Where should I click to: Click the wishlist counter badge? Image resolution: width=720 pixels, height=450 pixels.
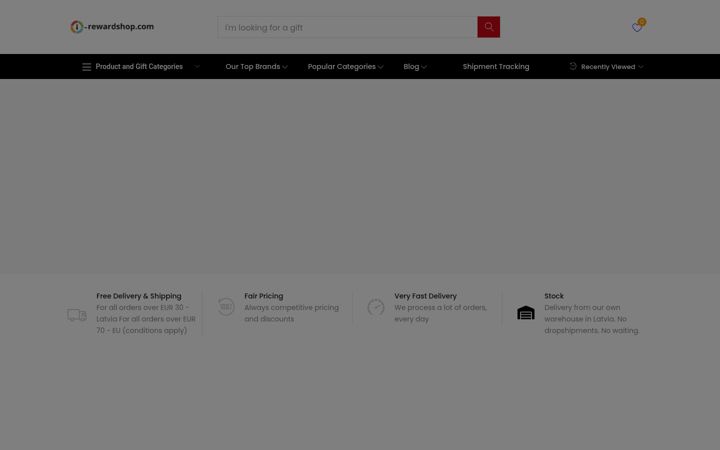tap(642, 22)
